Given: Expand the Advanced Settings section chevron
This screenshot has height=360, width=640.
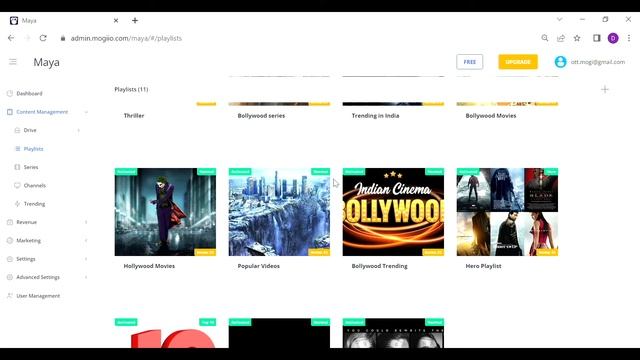Looking at the screenshot, I should tap(86, 277).
